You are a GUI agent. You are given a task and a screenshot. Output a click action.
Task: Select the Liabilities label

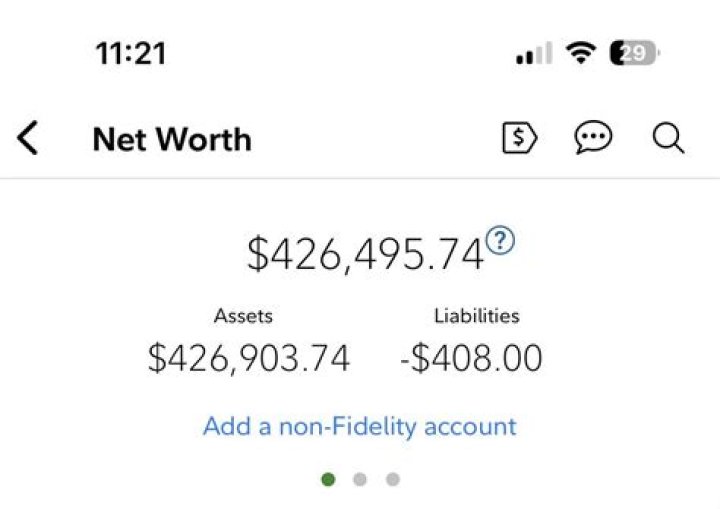point(476,316)
